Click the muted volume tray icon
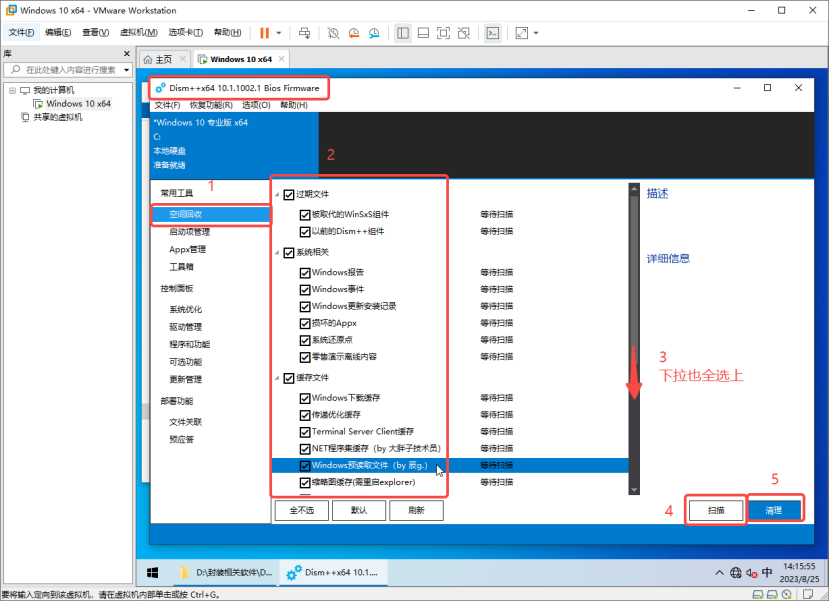 coord(752,573)
